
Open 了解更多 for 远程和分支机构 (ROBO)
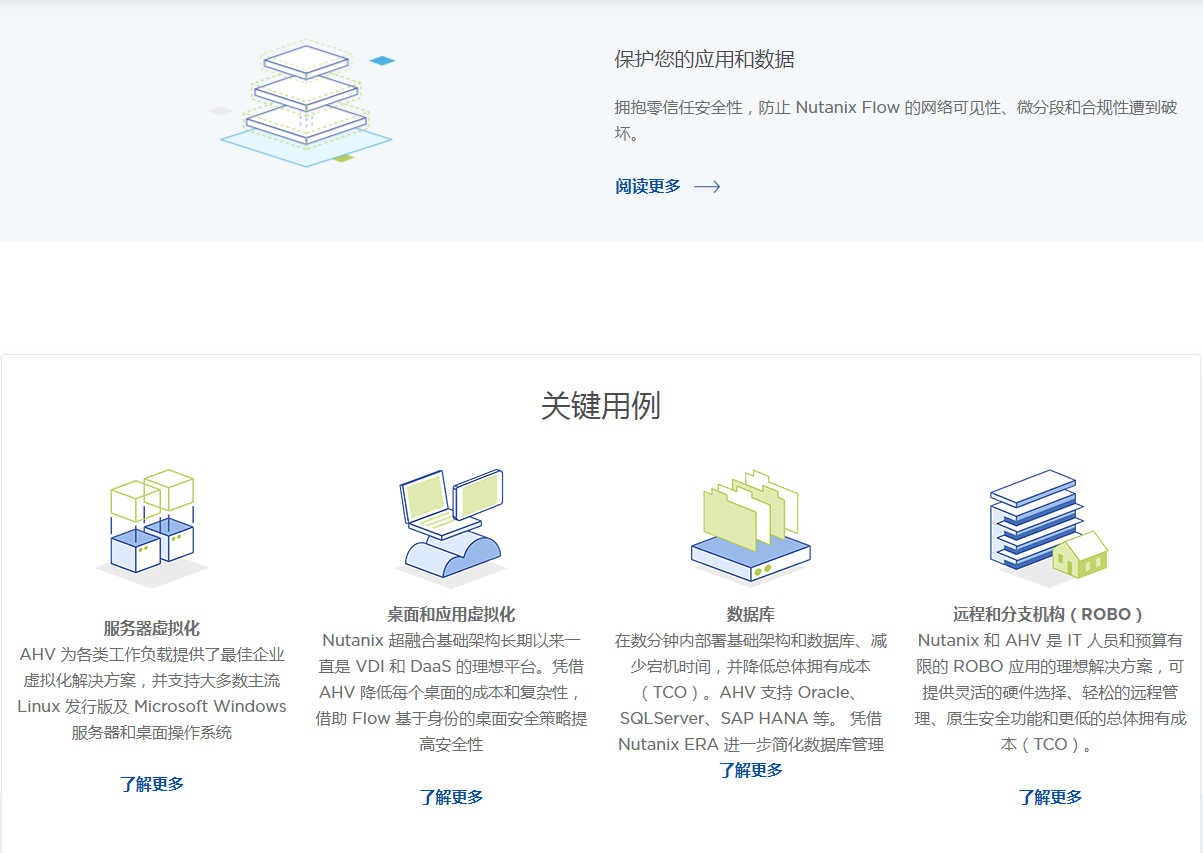[x=1050, y=797]
